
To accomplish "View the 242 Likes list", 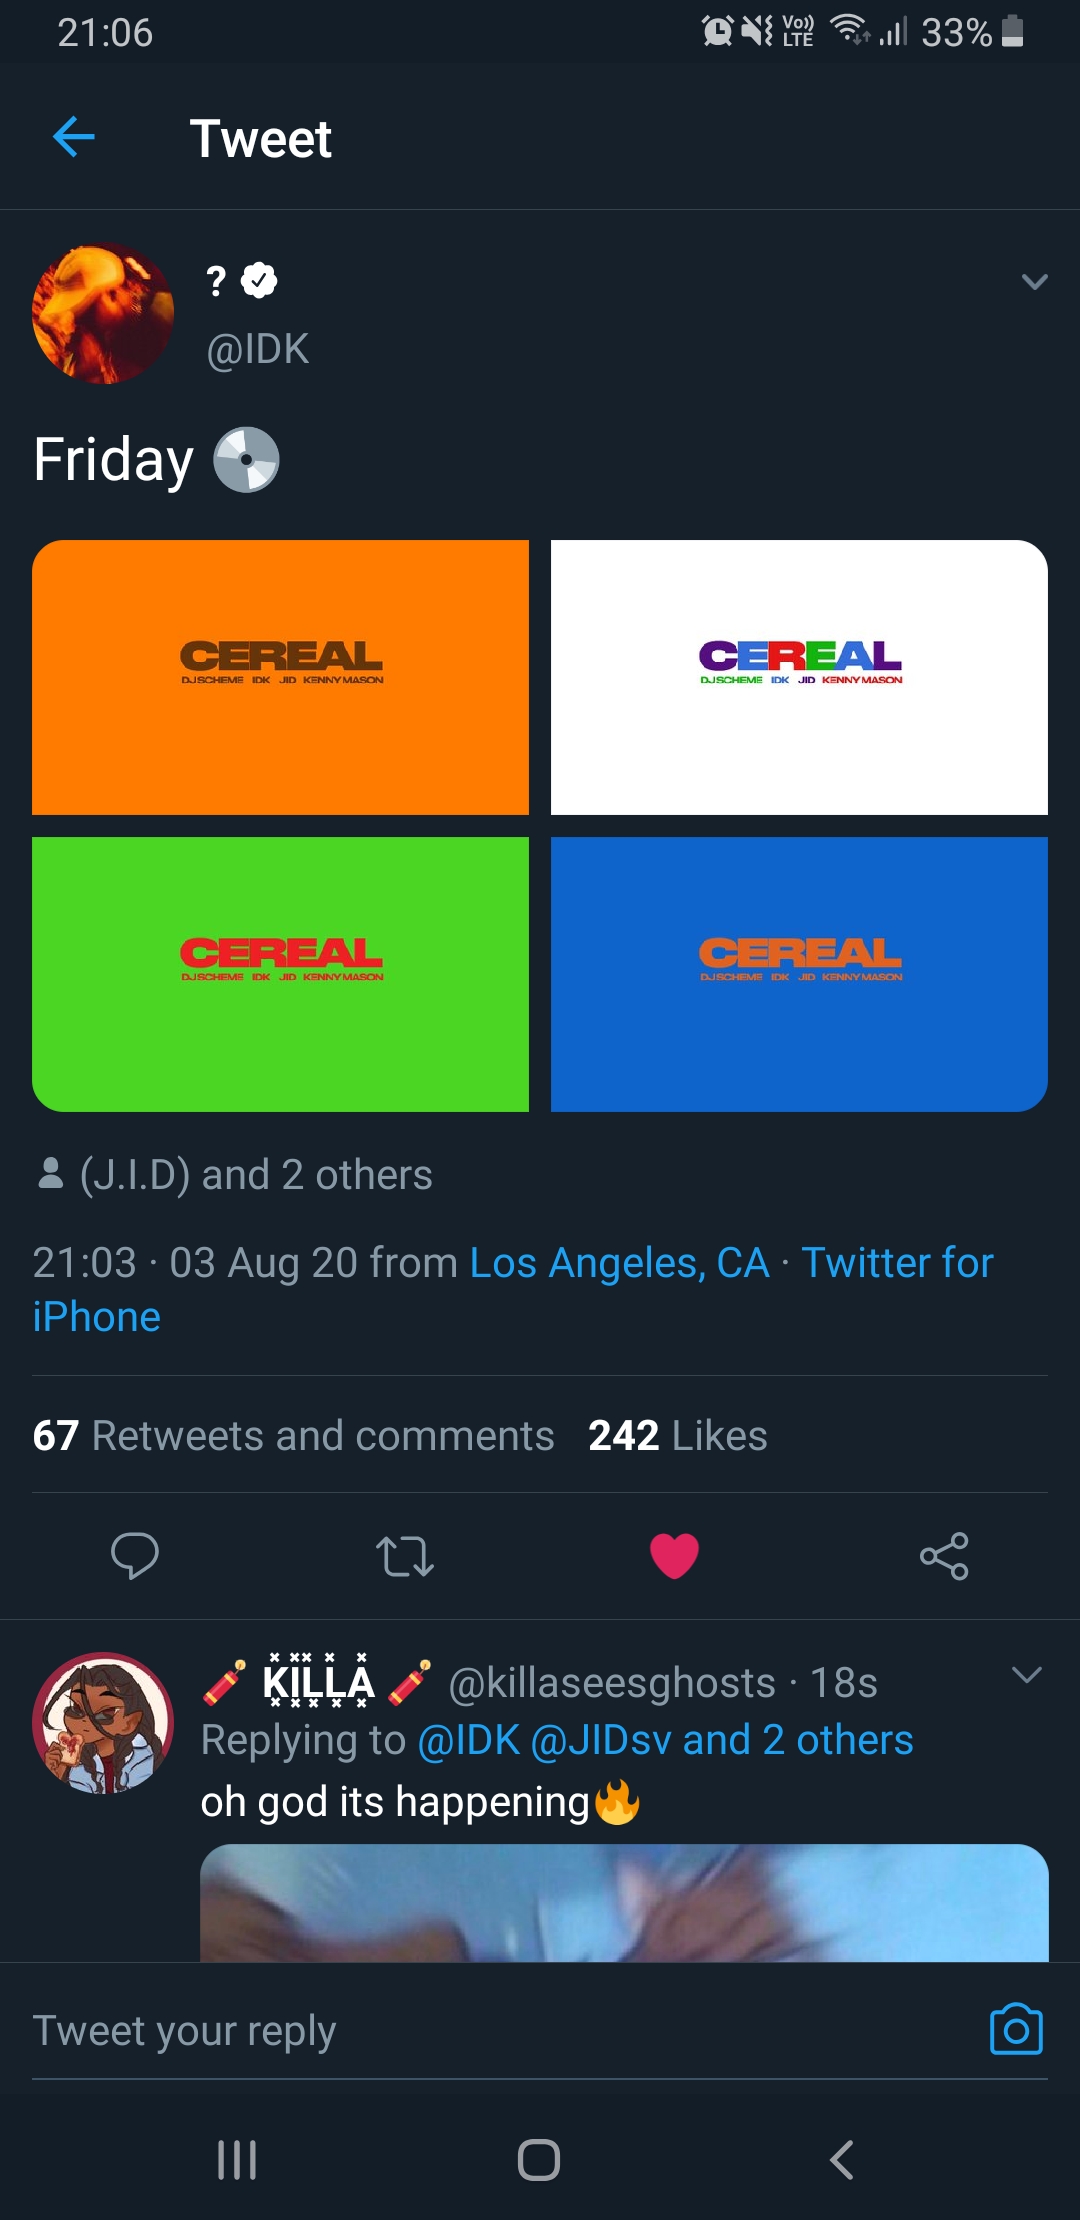I will (x=677, y=1435).
